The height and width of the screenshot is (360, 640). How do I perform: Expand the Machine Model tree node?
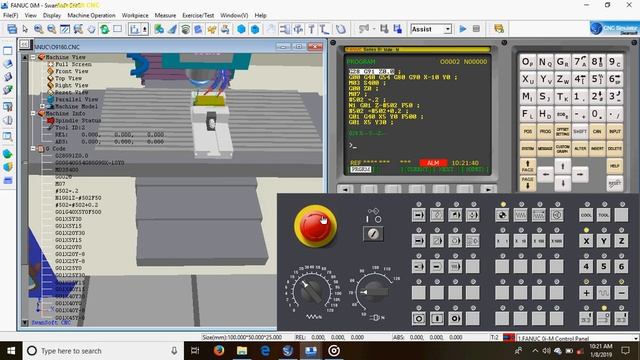coord(42,106)
